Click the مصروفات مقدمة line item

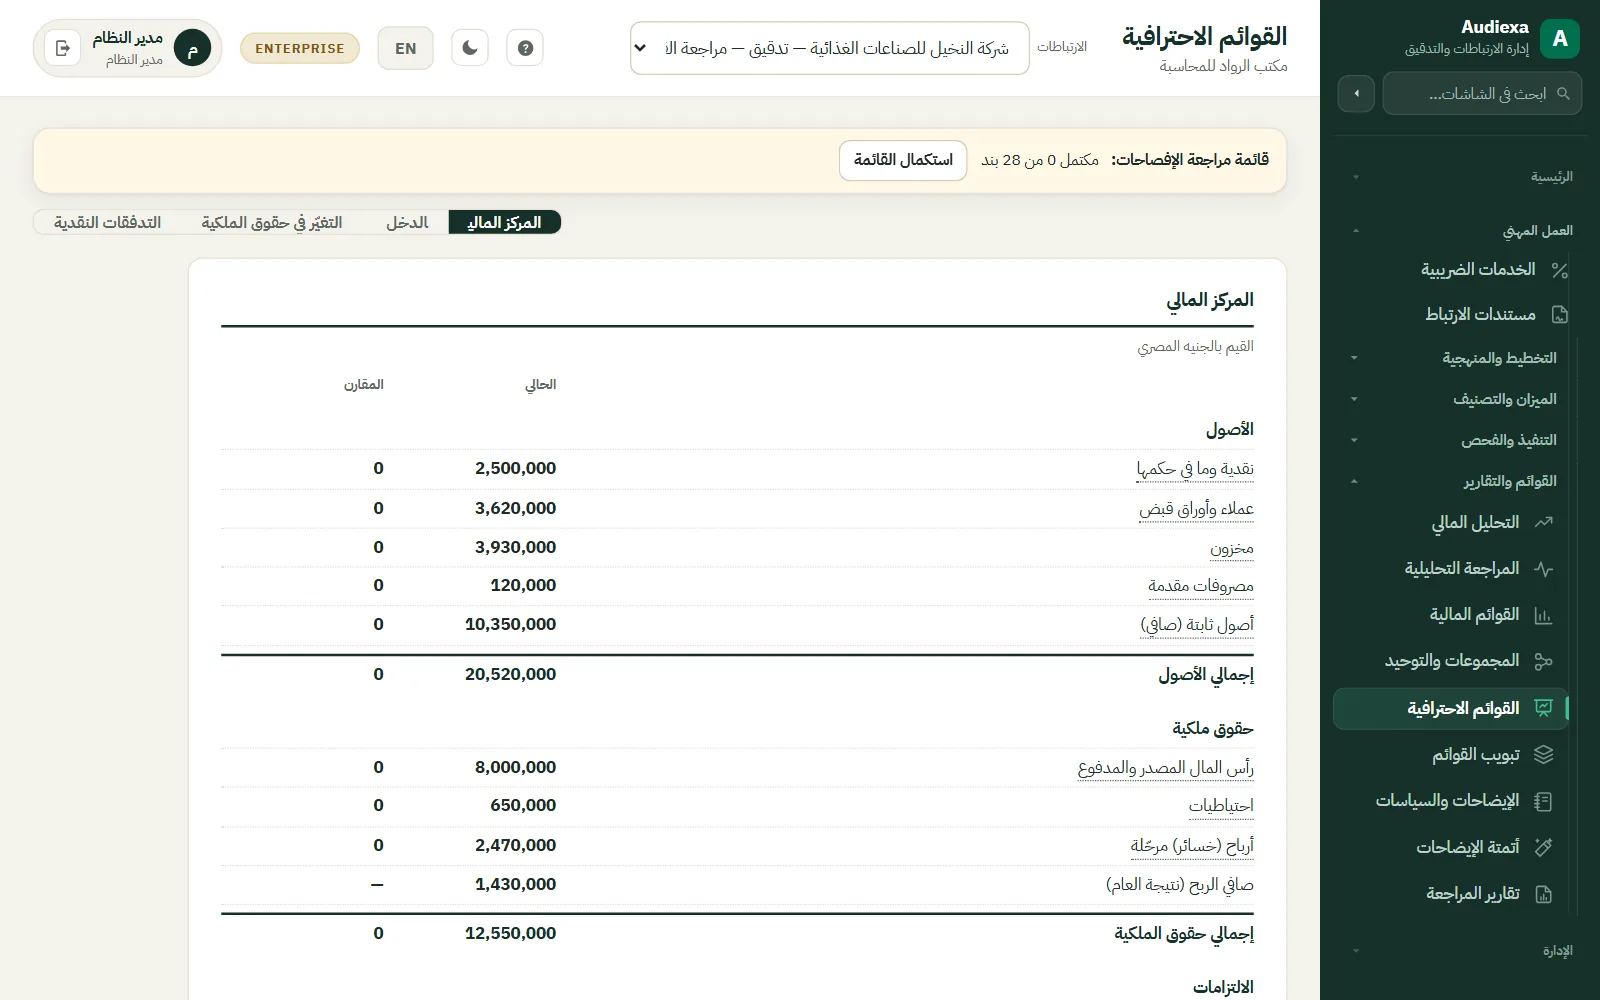click(1201, 586)
